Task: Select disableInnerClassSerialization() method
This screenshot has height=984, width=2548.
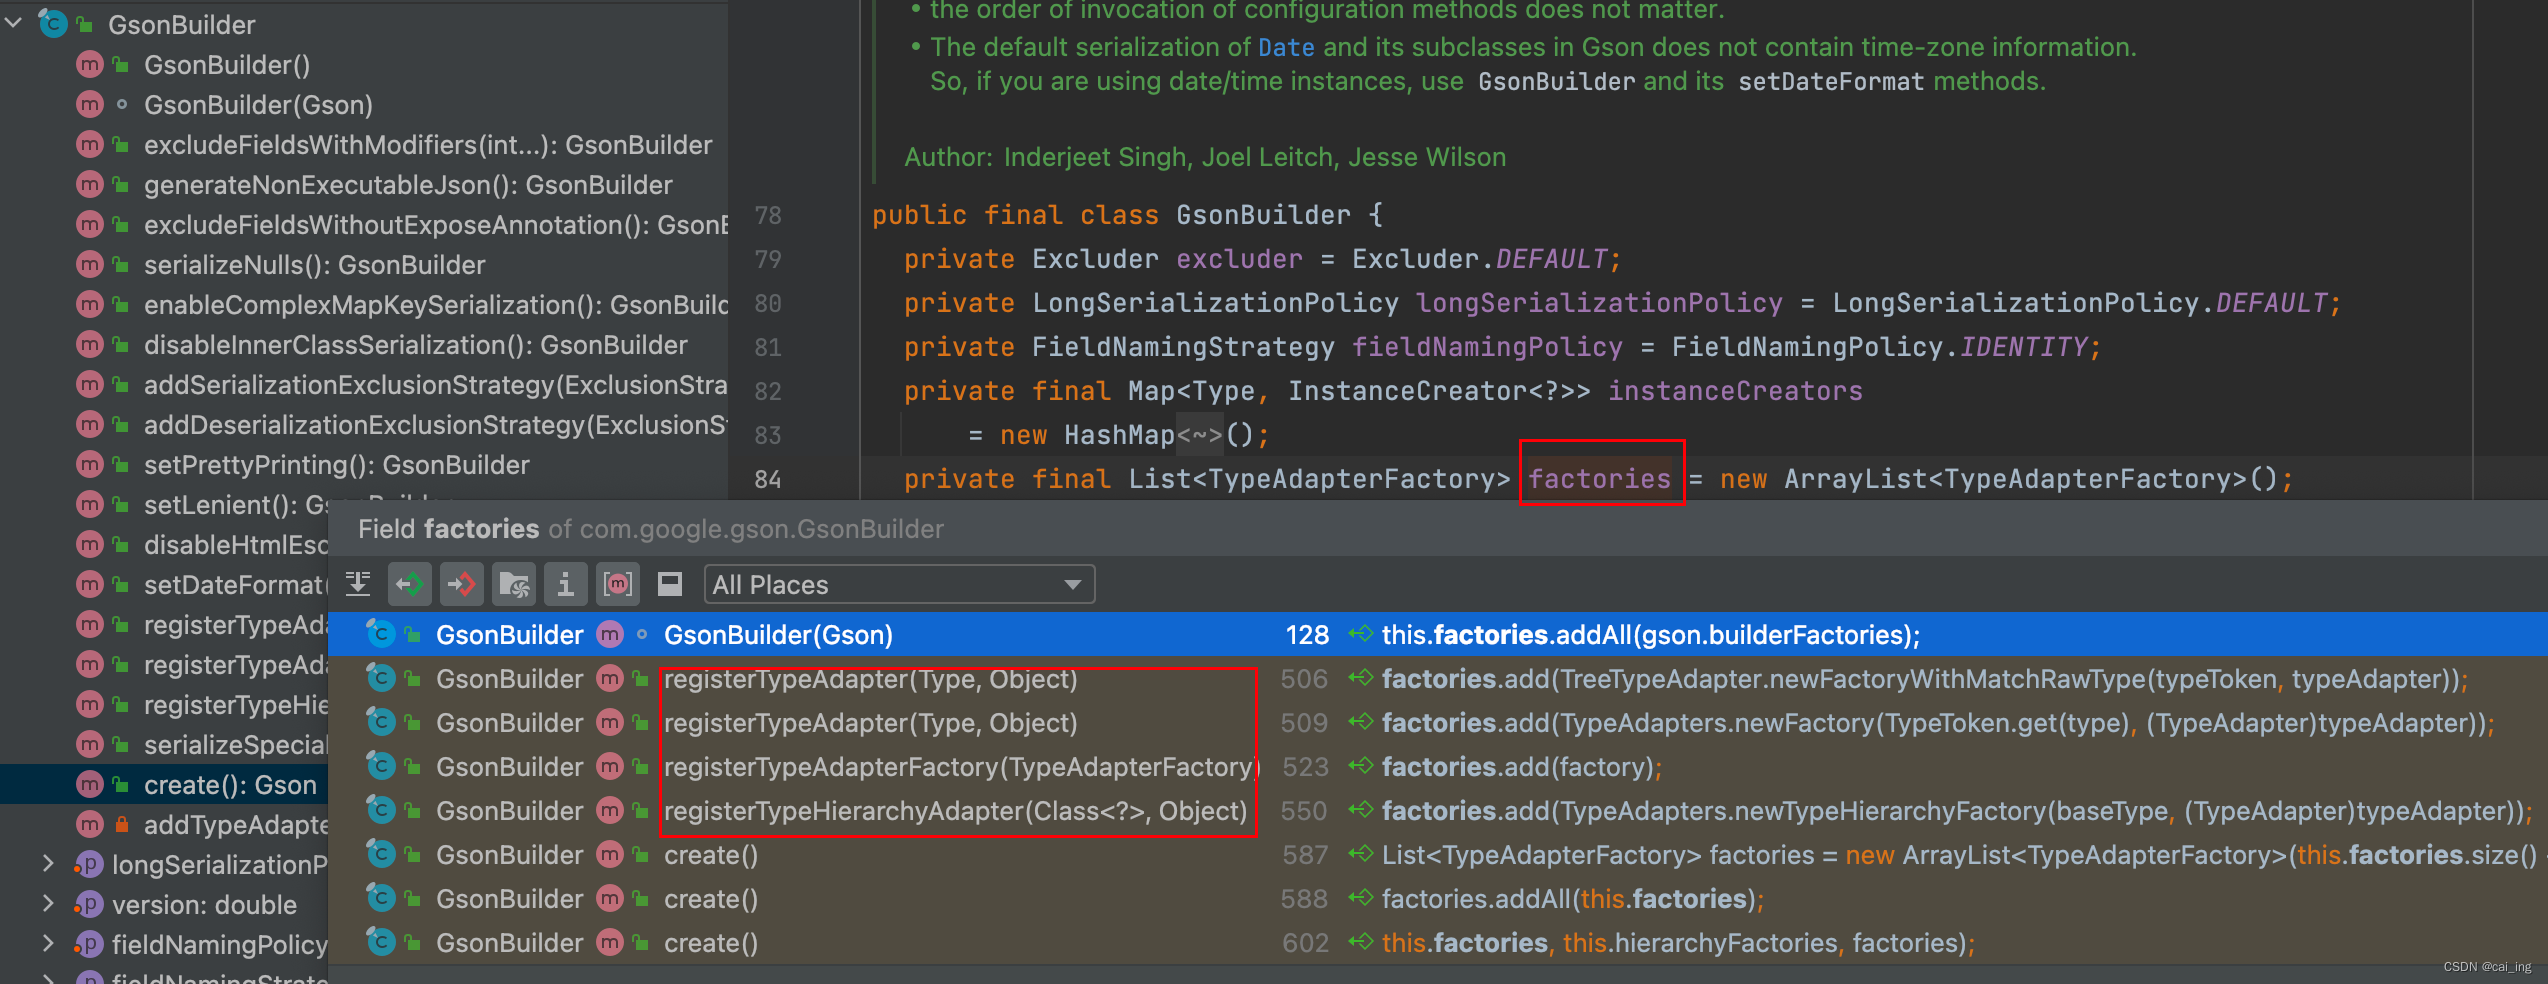Action: coord(415,345)
